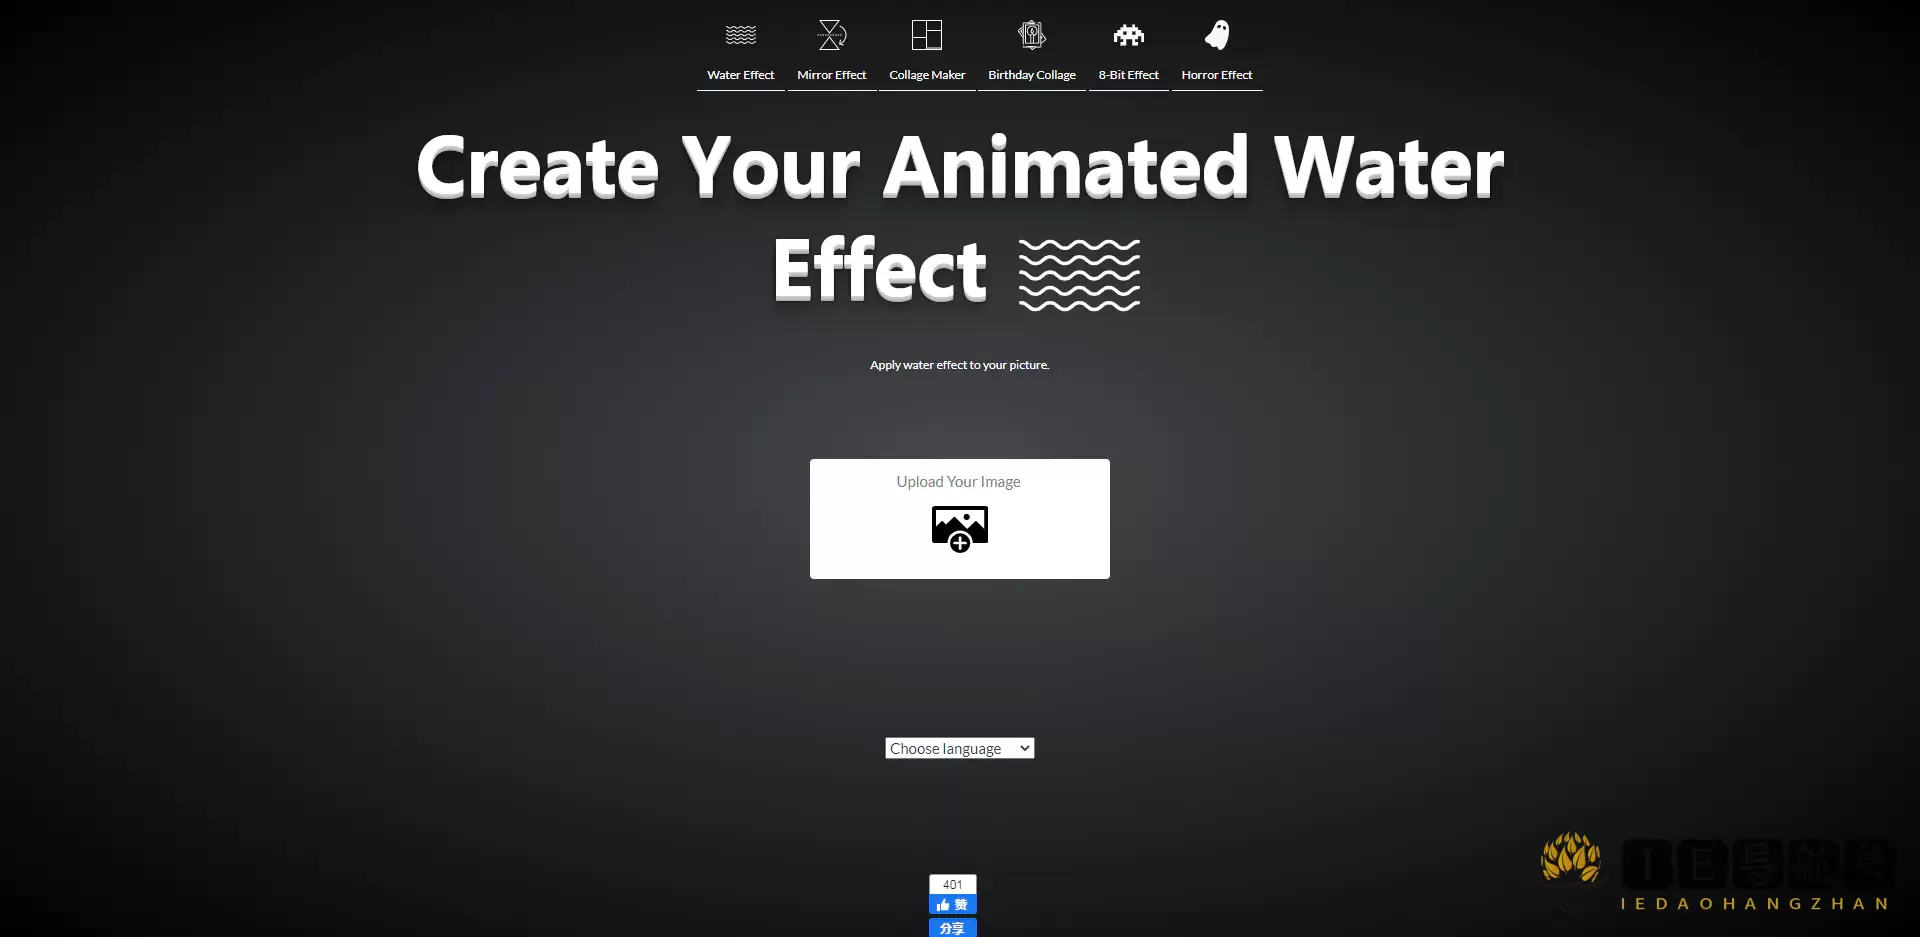The height and width of the screenshot is (937, 1920).
Task: Select the Water Effect waves icon
Action: (x=740, y=34)
